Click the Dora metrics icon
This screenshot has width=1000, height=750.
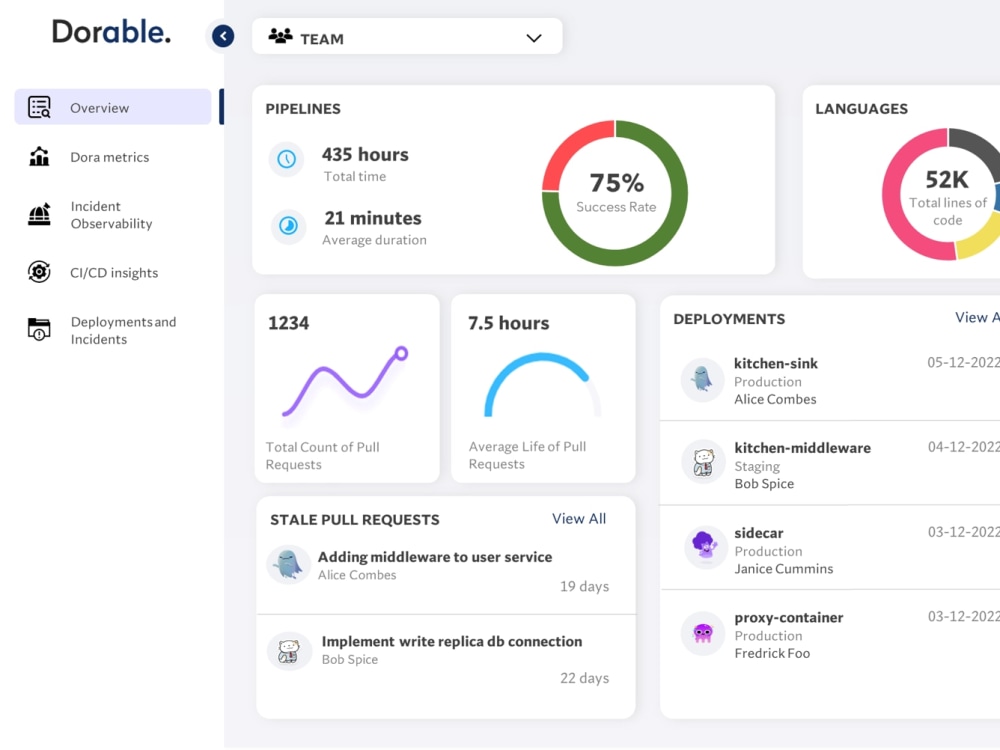coord(39,157)
